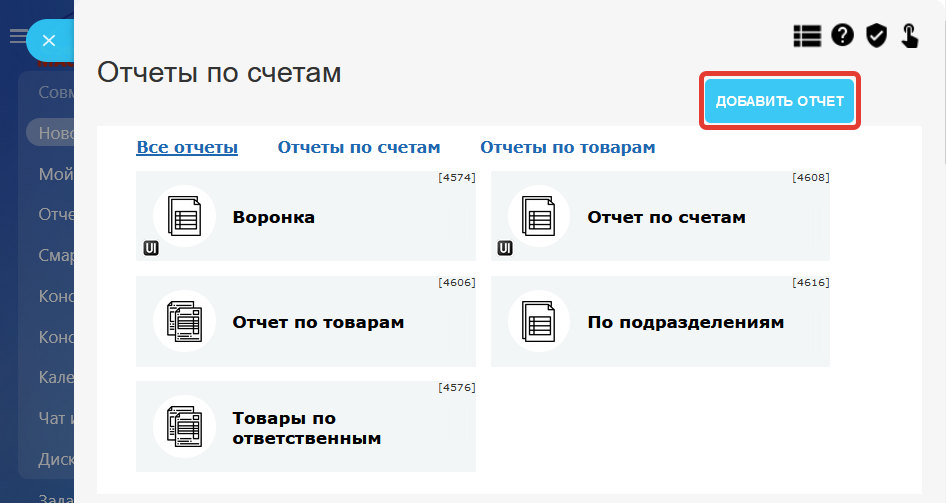This screenshot has height=503, width=946.
Task: Click the pointing hand icon
Action: [x=910, y=36]
